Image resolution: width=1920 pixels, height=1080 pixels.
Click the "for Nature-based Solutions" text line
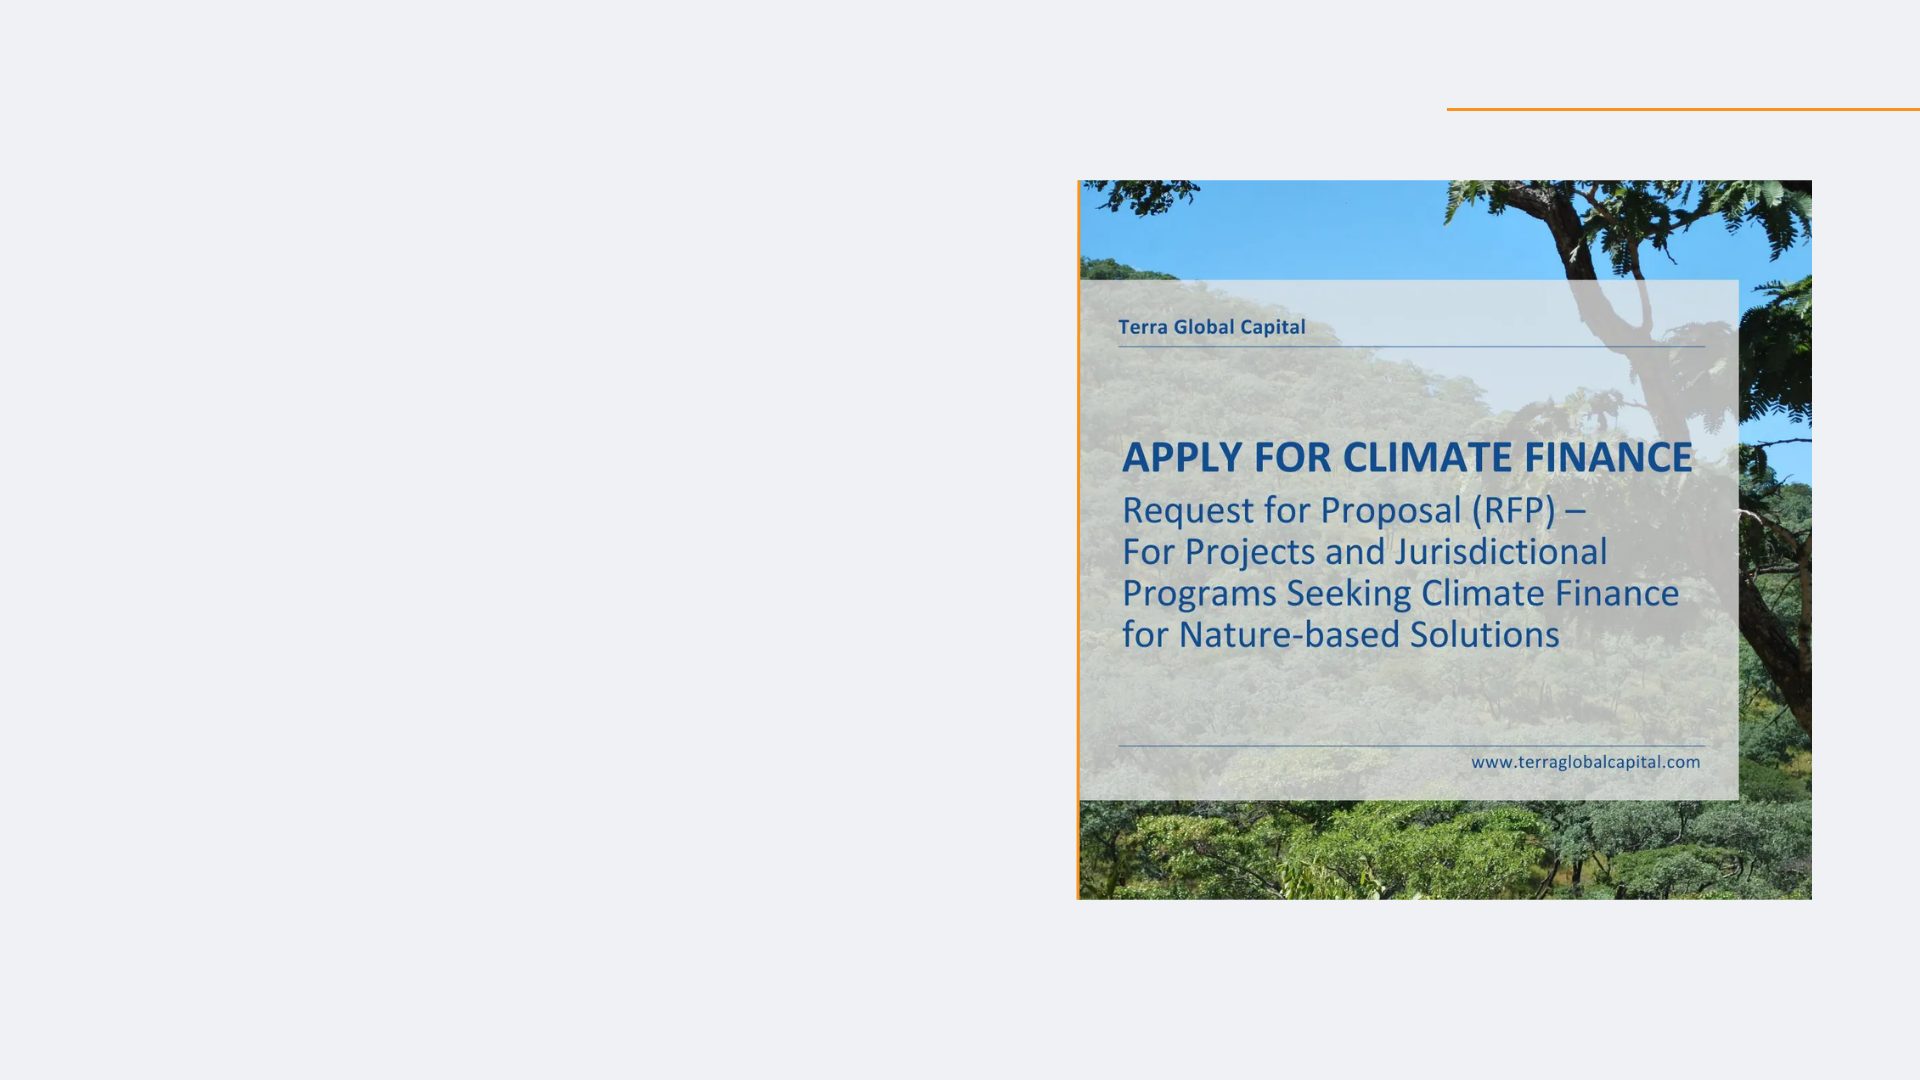point(1340,635)
